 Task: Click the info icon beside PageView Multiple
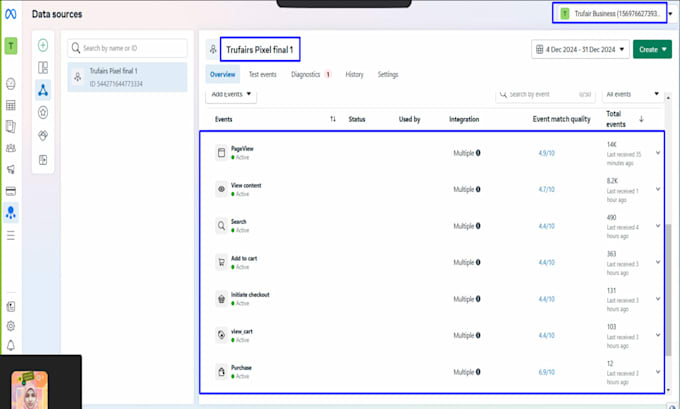point(478,153)
